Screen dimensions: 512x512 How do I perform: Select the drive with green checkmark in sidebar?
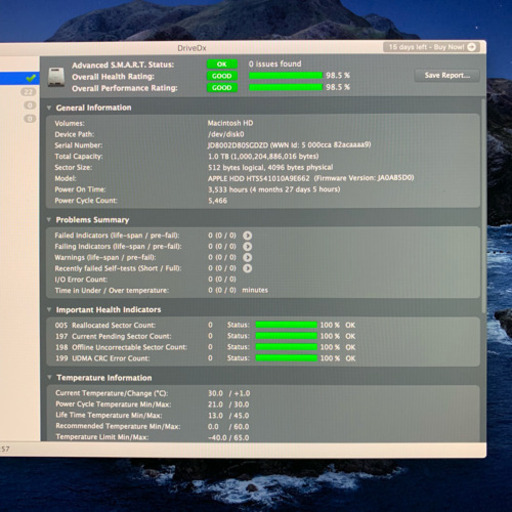[20, 78]
